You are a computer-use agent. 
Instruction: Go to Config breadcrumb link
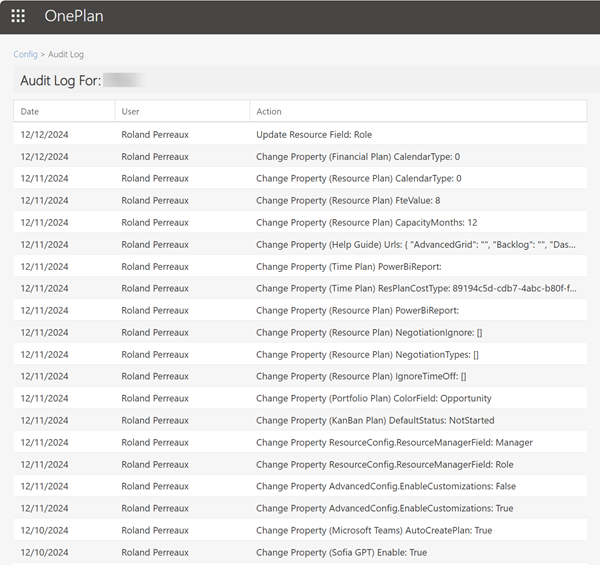(x=25, y=54)
